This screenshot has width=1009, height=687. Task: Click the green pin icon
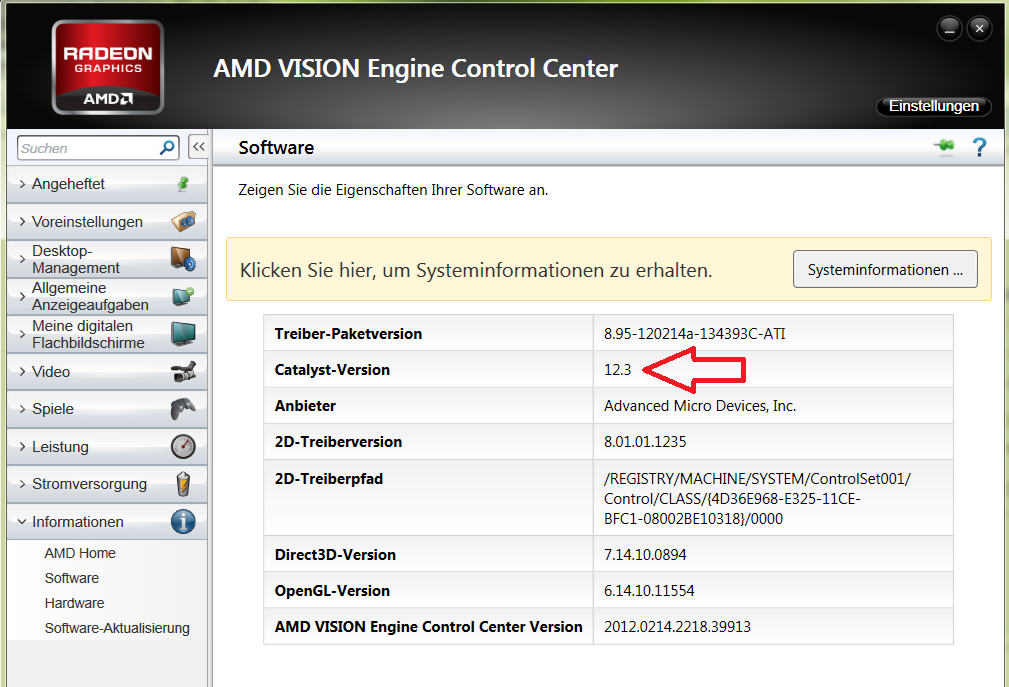pyautogui.click(x=943, y=147)
